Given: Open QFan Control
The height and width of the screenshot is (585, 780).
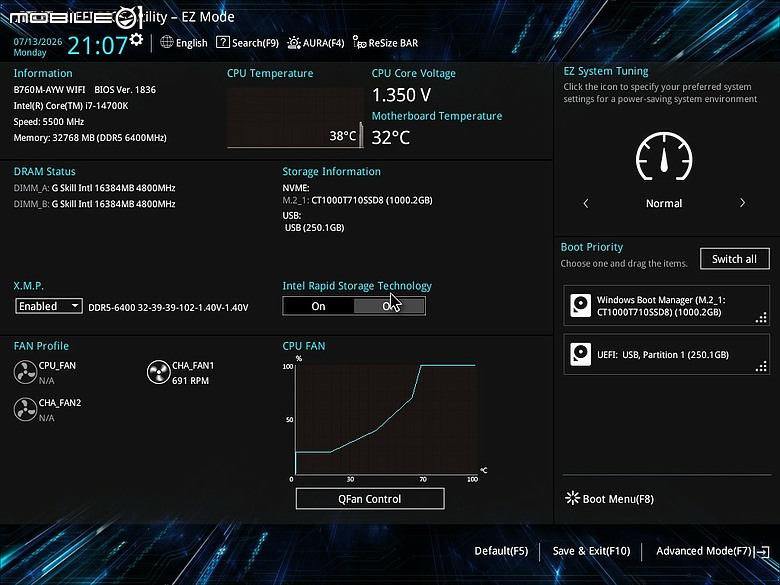Looking at the screenshot, I should coord(370,498).
